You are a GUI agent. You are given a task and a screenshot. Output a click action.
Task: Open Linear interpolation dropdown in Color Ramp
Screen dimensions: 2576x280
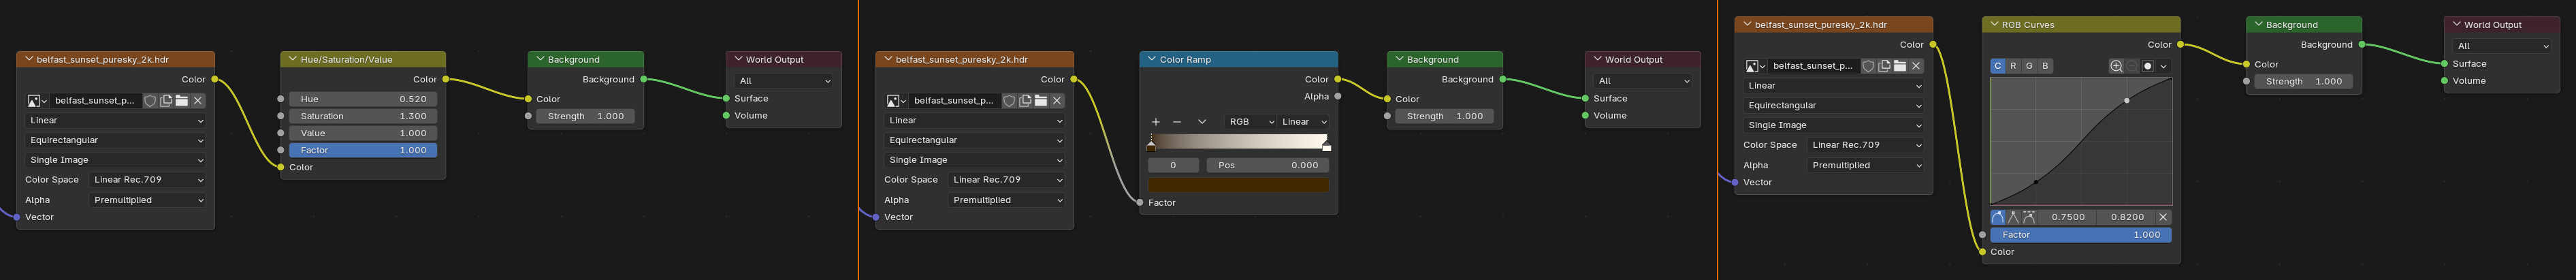coord(1304,122)
